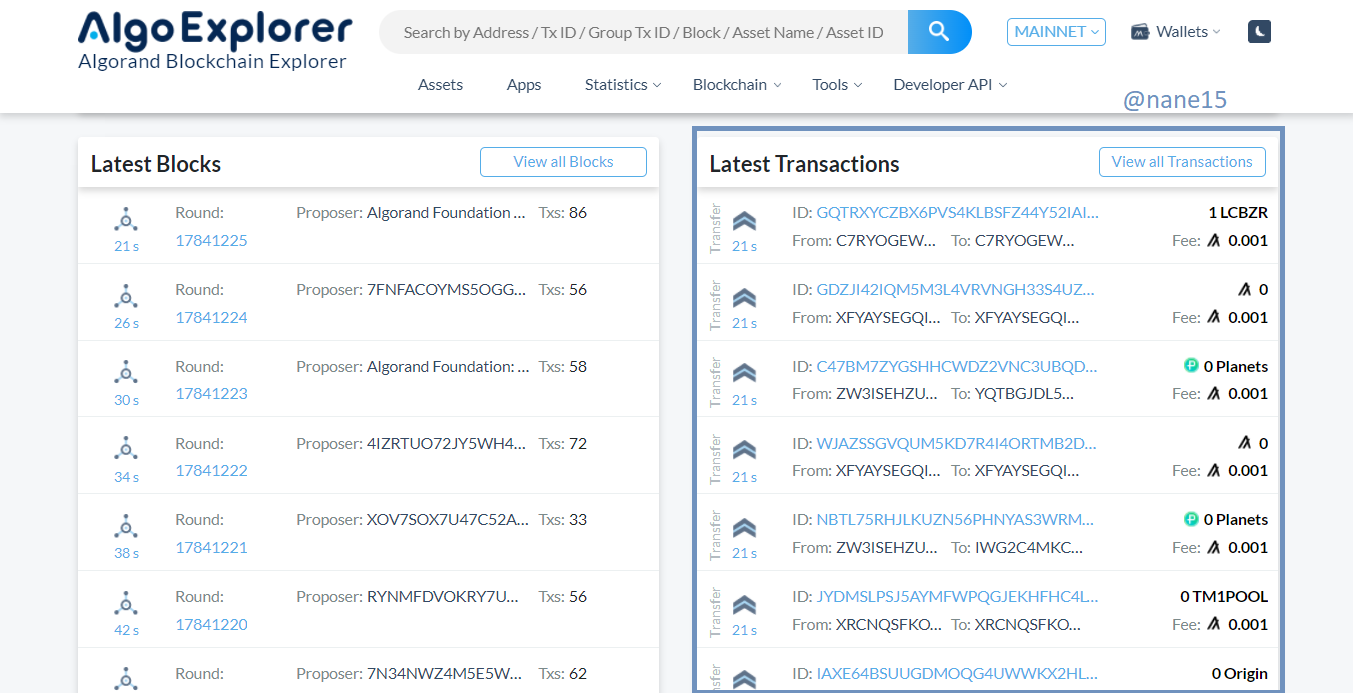Open transaction ID WJAZSSGVQUM5KD7R4I4ORTMB2D

click(x=956, y=443)
